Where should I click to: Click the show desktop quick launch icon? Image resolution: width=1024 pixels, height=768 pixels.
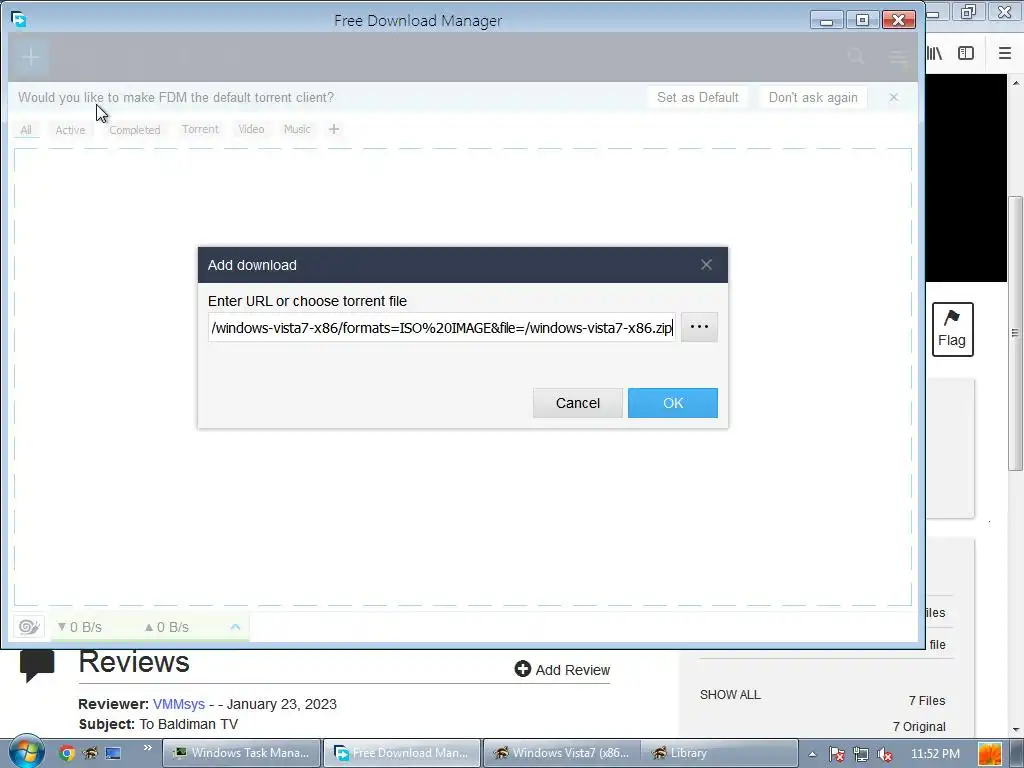[x=113, y=753]
